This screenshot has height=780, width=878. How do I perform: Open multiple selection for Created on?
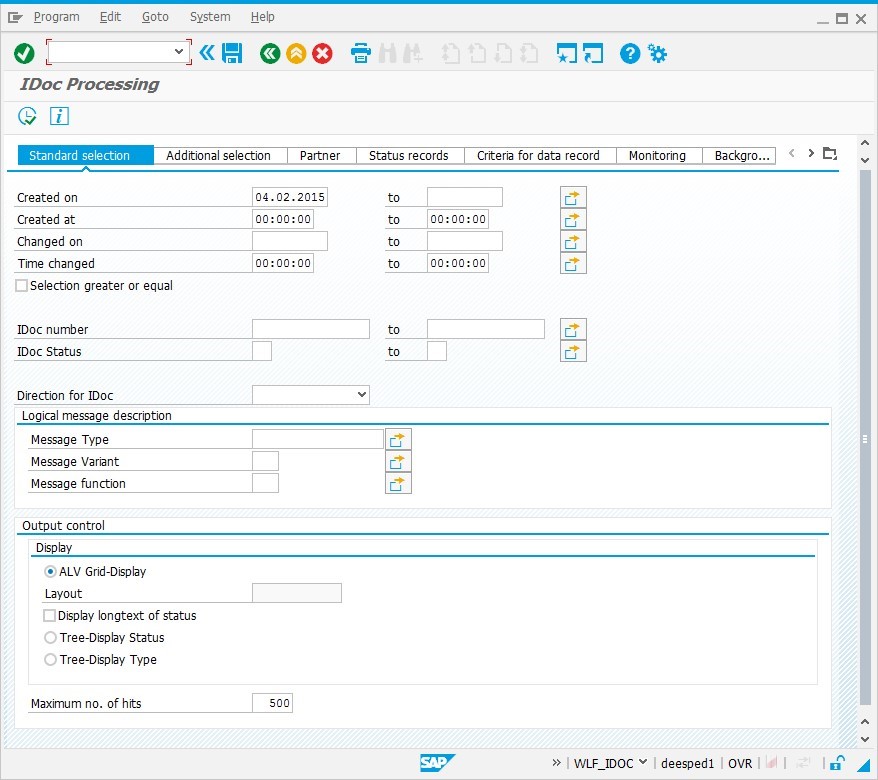coord(572,197)
